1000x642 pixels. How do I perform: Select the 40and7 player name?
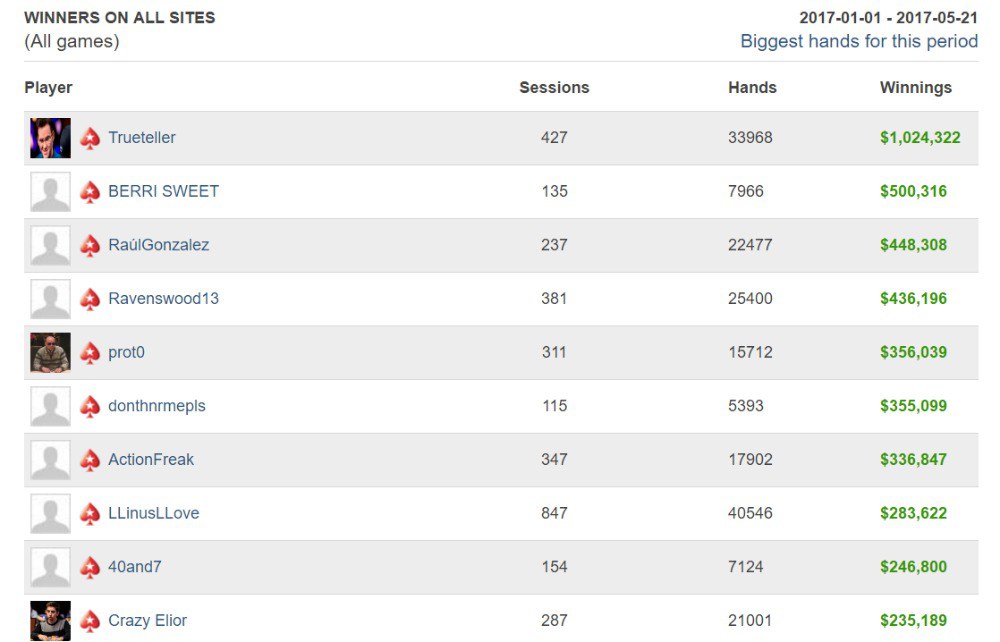(x=135, y=567)
